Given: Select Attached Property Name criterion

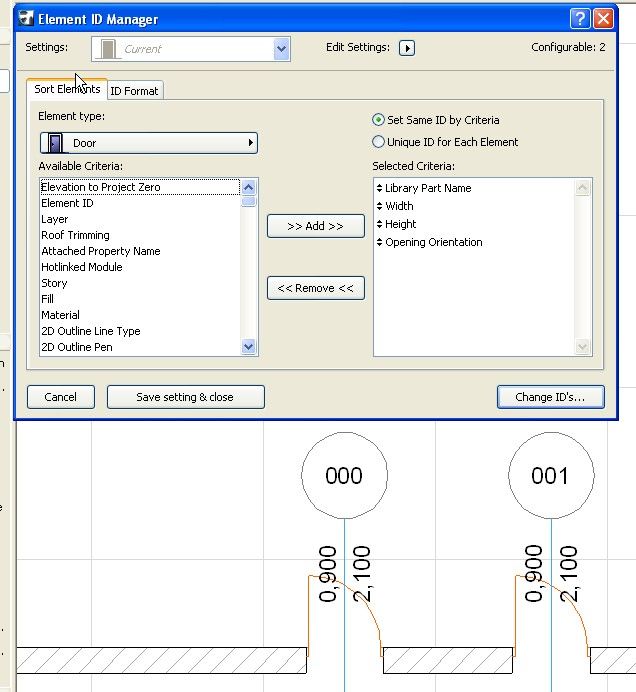Looking at the screenshot, I should [140, 251].
